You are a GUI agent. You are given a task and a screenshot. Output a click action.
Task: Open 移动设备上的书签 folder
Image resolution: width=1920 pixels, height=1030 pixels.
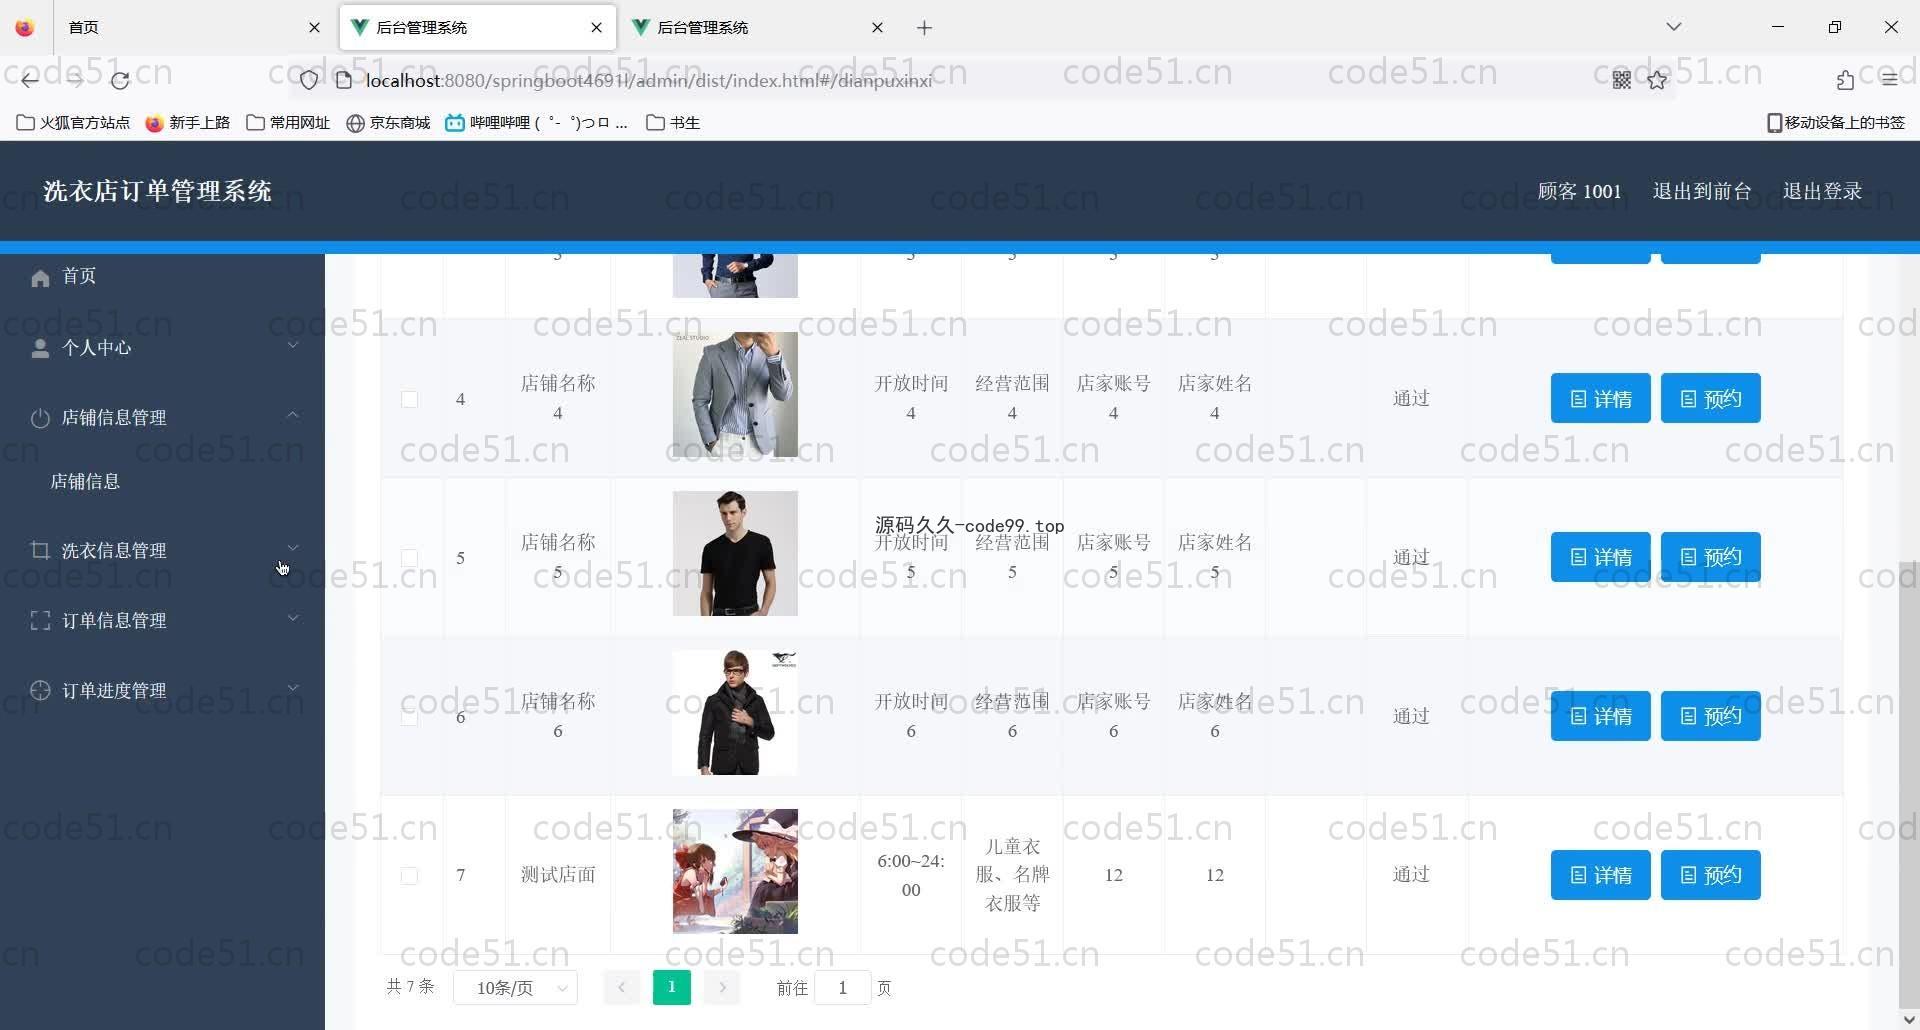(1836, 122)
